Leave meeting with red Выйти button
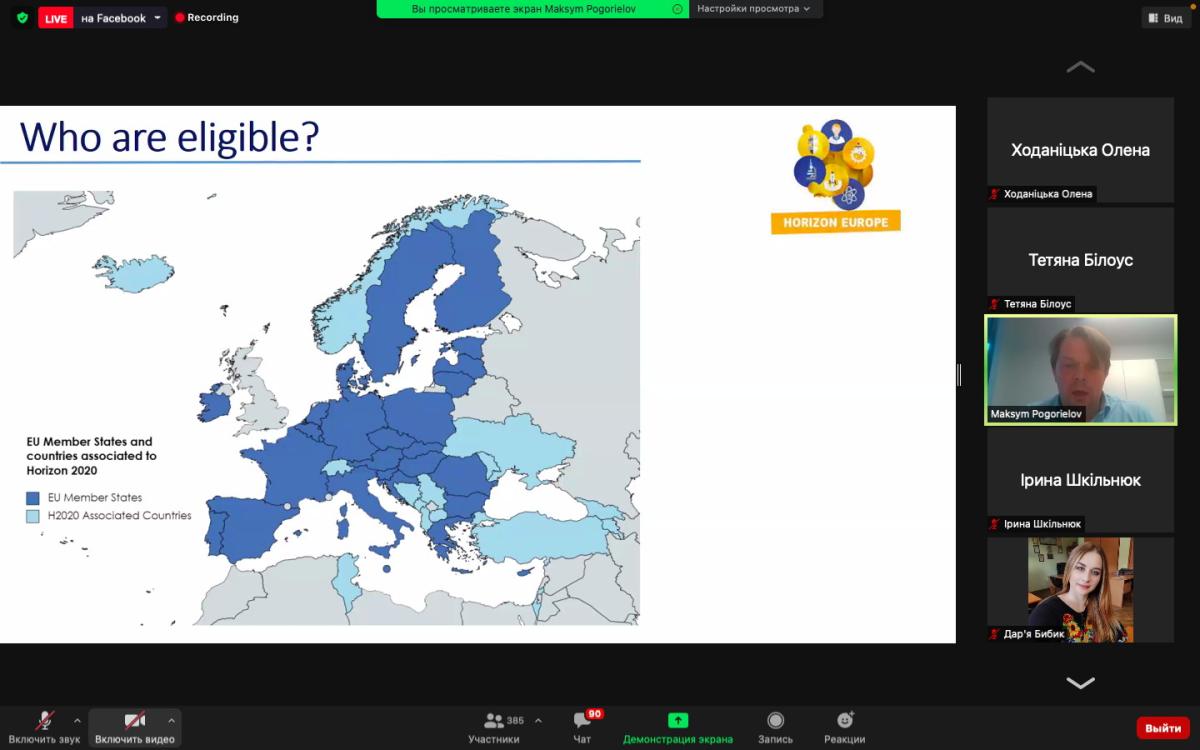 pyautogui.click(x=1163, y=728)
